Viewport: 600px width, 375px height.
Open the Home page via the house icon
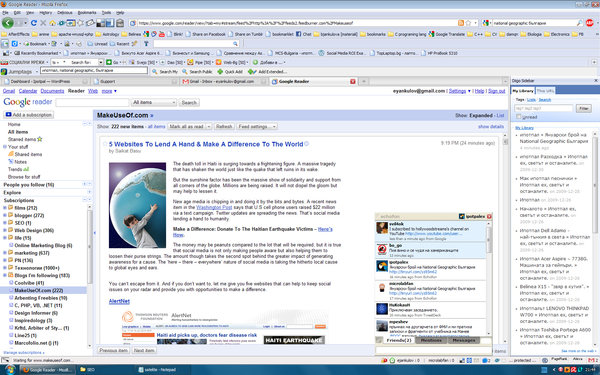(x=52, y=23)
